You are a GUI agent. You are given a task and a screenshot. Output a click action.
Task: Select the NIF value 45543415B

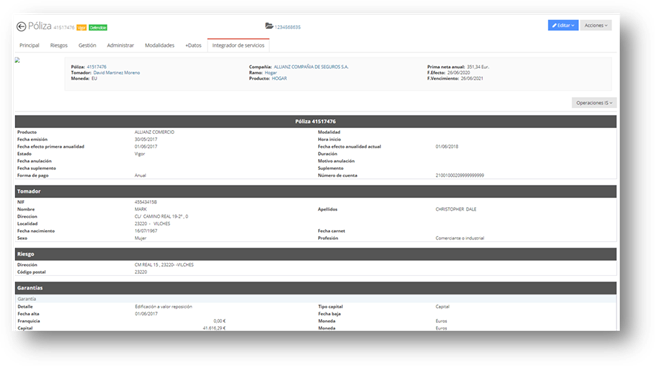146,202
